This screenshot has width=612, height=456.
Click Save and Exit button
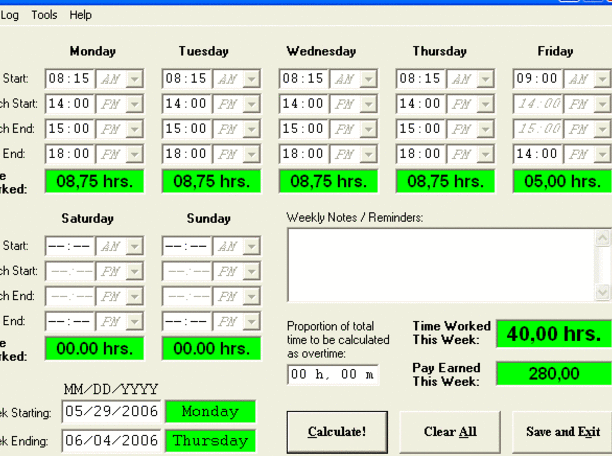coord(563,432)
